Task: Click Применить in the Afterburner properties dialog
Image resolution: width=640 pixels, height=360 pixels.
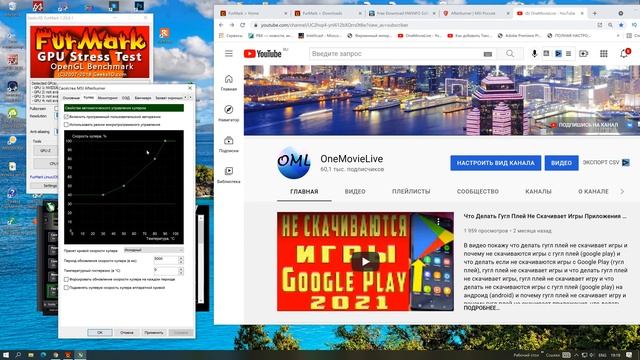Action: coord(153,333)
